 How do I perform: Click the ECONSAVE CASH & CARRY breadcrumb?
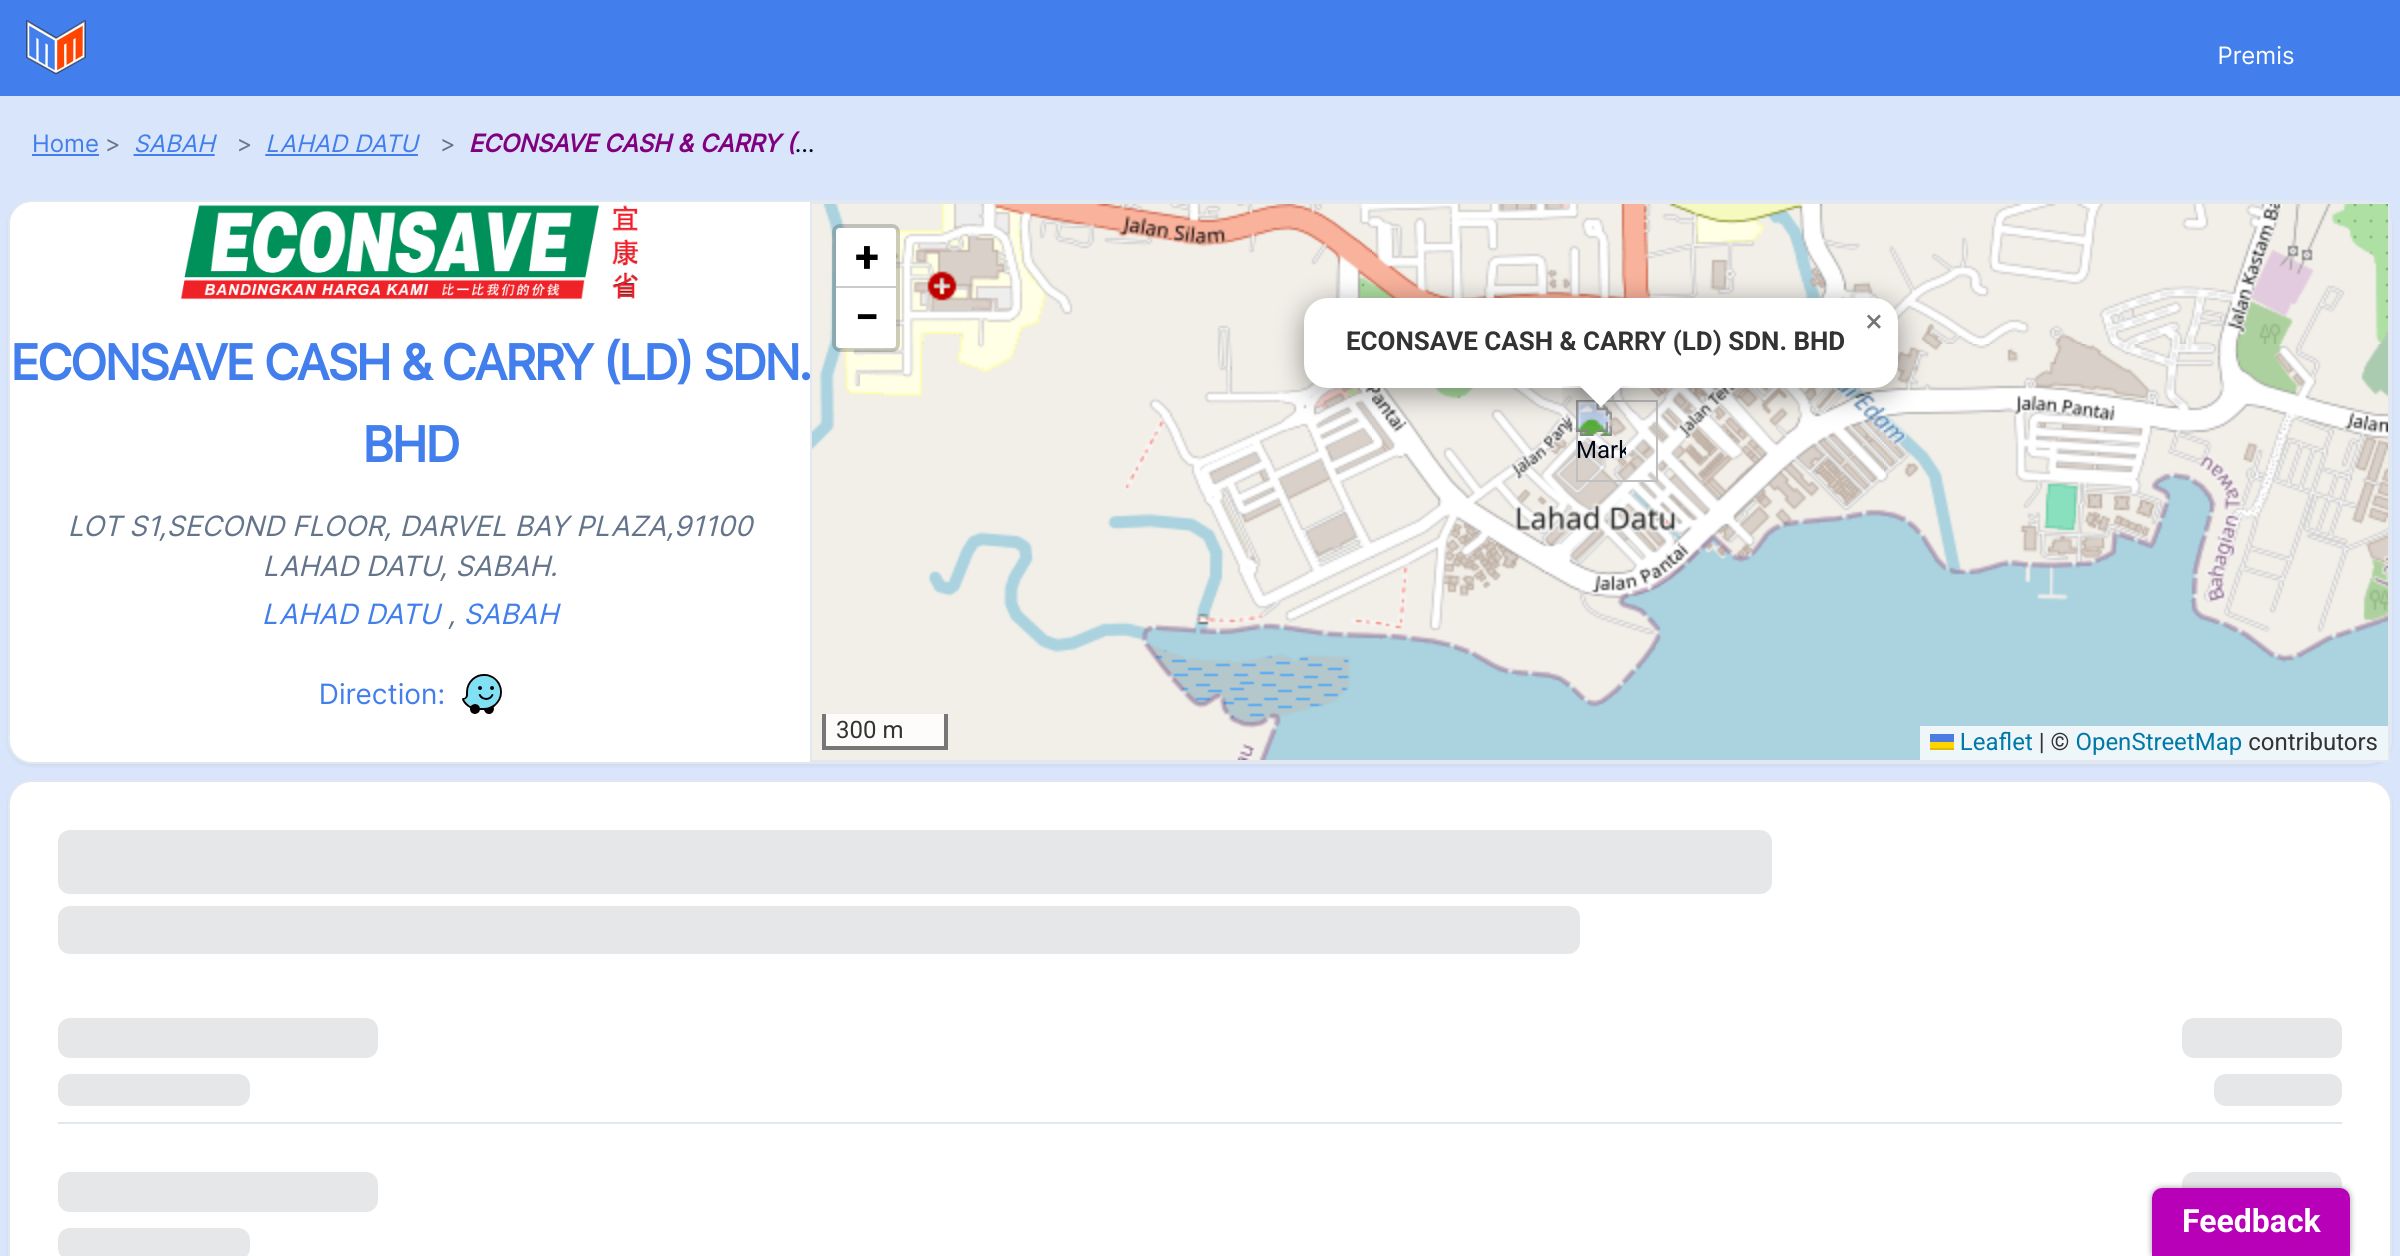[641, 144]
